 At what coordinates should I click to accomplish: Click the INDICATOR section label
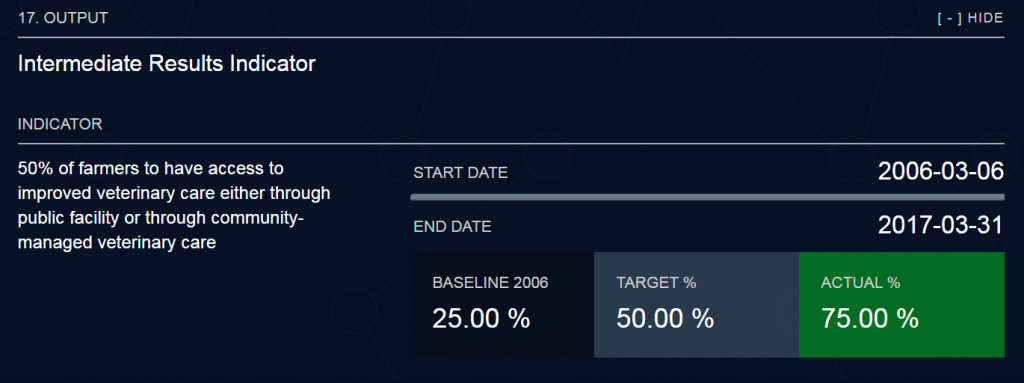[60, 124]
